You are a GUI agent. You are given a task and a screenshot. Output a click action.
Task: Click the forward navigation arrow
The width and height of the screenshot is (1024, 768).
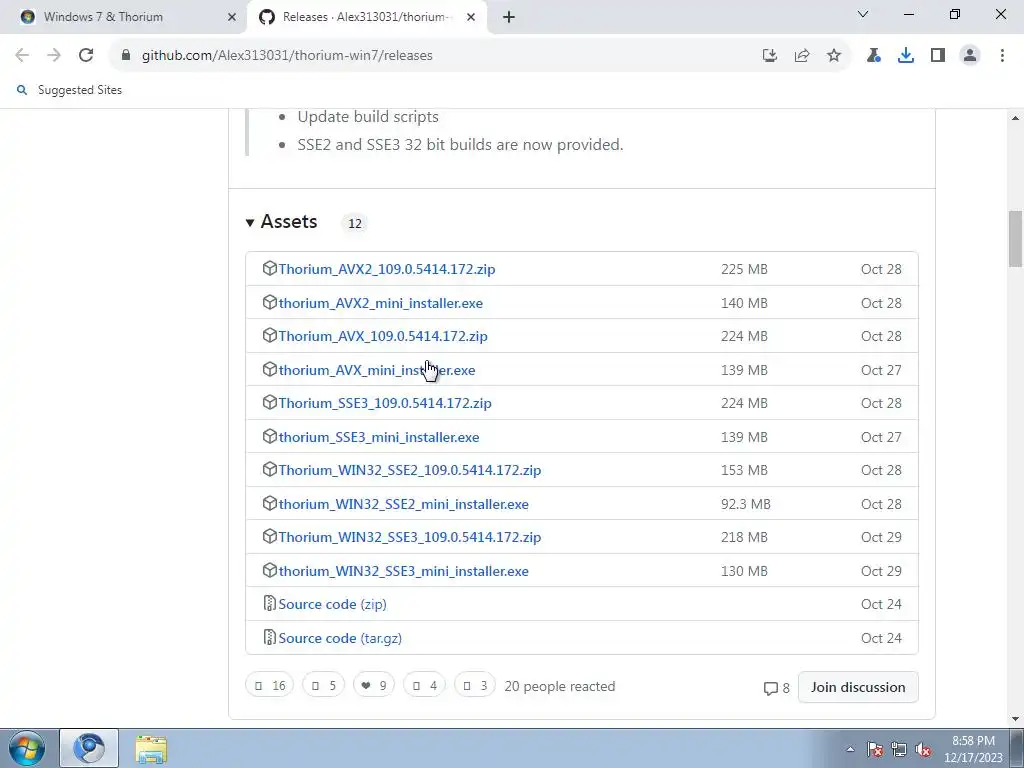54,56
